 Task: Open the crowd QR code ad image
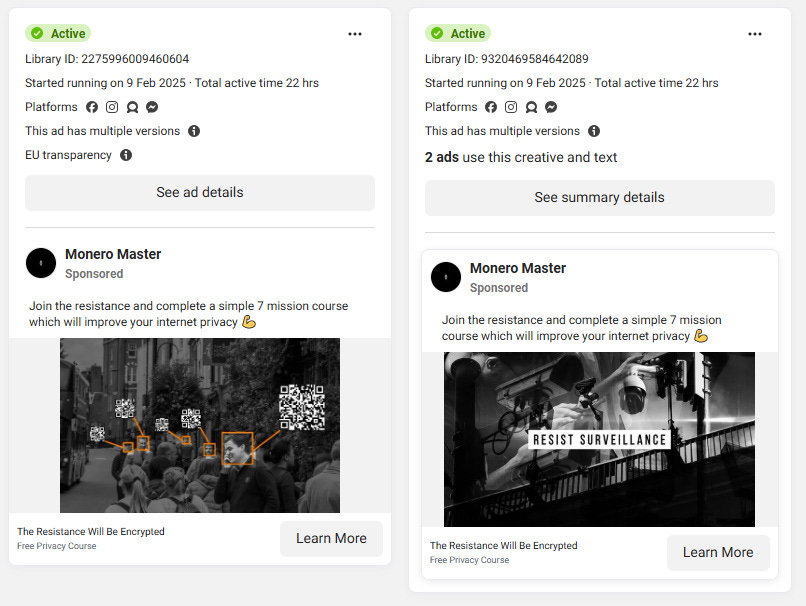click(x=200, y=425)
